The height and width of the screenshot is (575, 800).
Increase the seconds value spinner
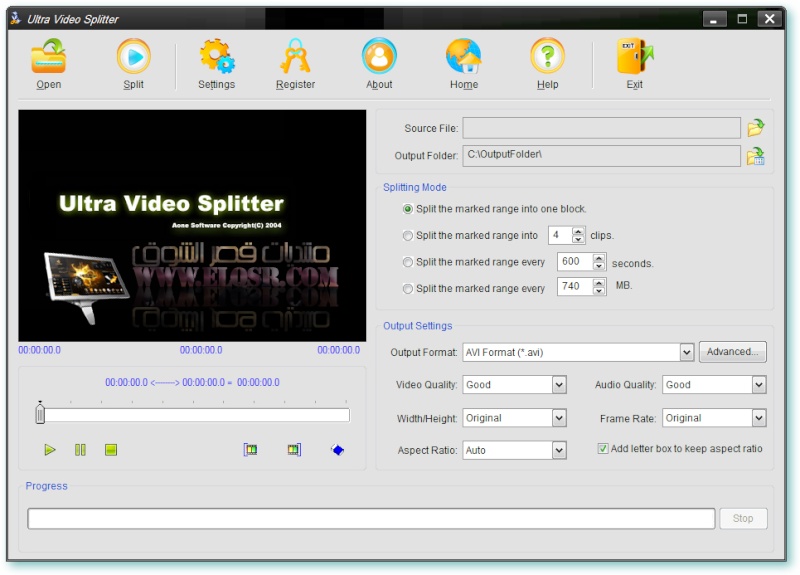(x=599, y=258)
